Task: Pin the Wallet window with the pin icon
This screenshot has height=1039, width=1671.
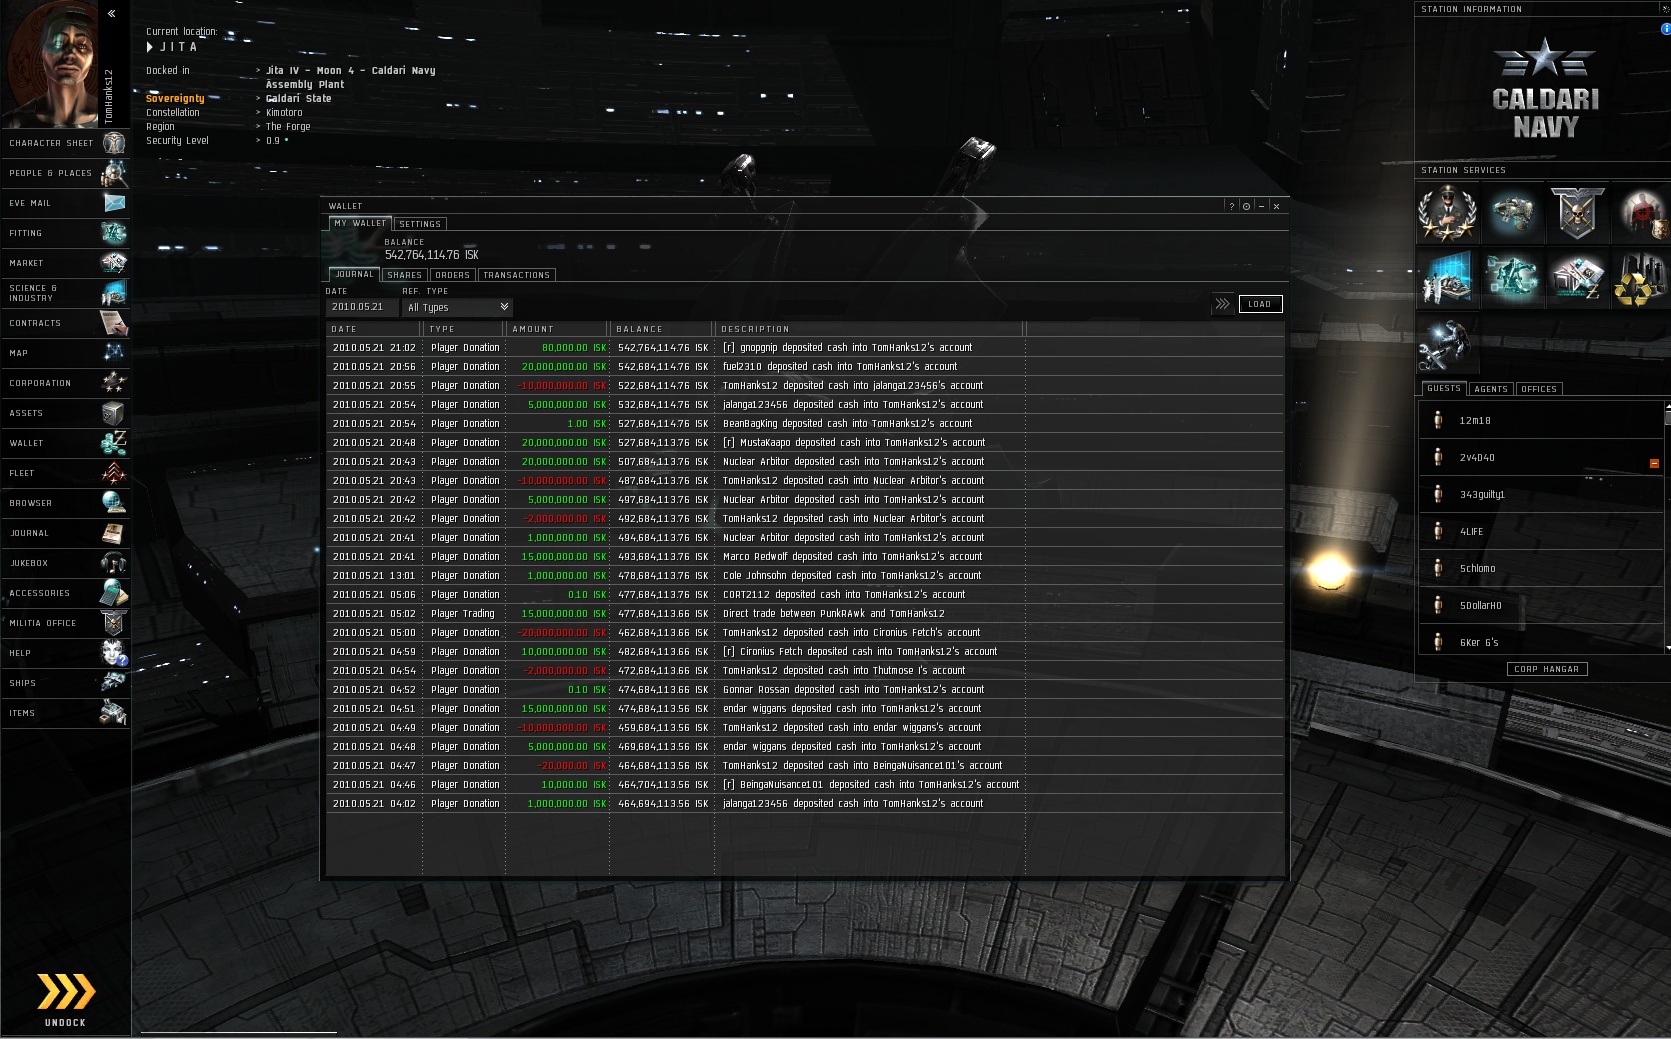Action: click(x=1246, y=206)
